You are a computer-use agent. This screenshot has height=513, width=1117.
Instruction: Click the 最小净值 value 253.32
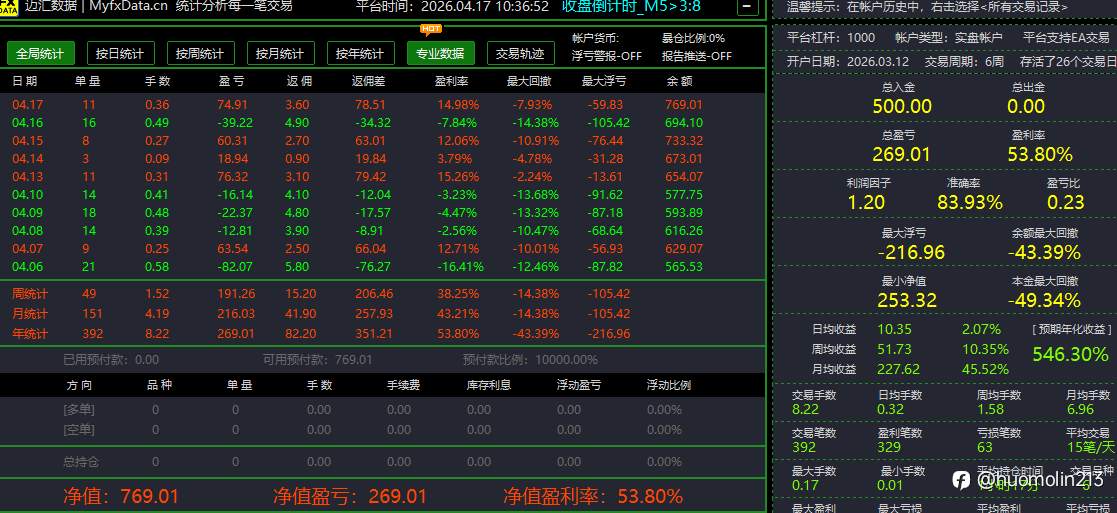(907, 300)
